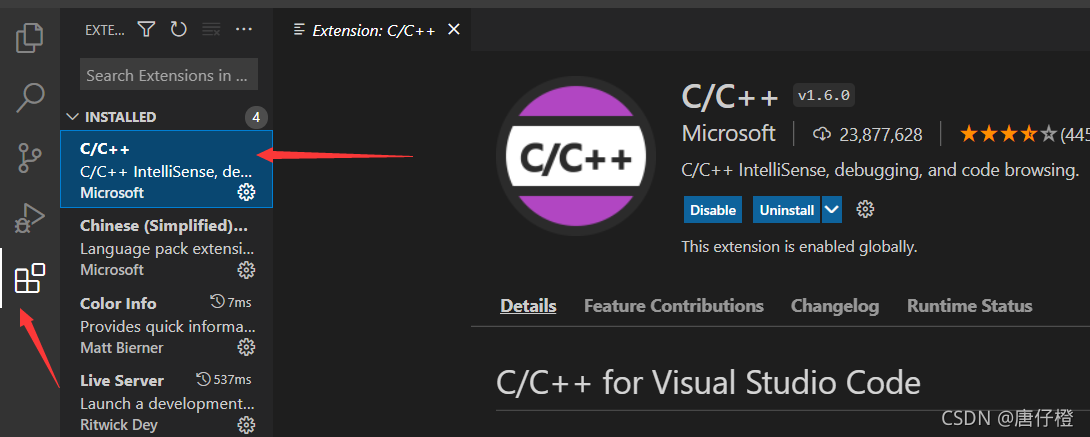This screenshot has width=1090, height=437.
Task: Collapse the INSTALLED section
Action: tap(71, 117)
